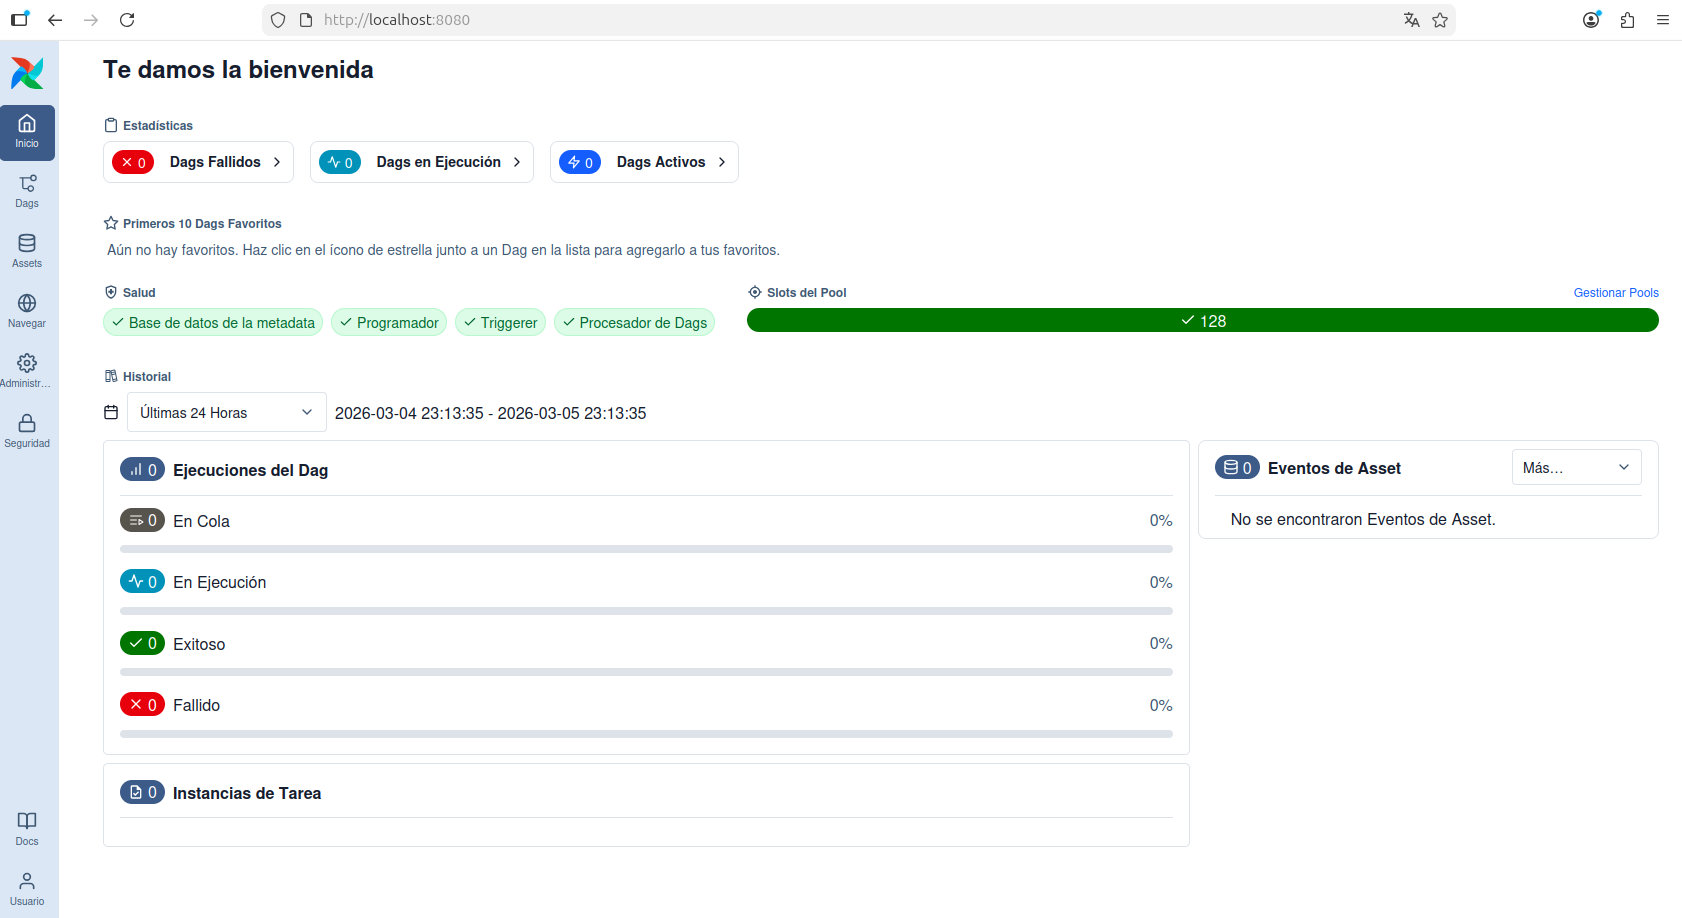This screenshot has width=1682, height=918.
Task: Go to Inicio home page
Action: point(27,132)
